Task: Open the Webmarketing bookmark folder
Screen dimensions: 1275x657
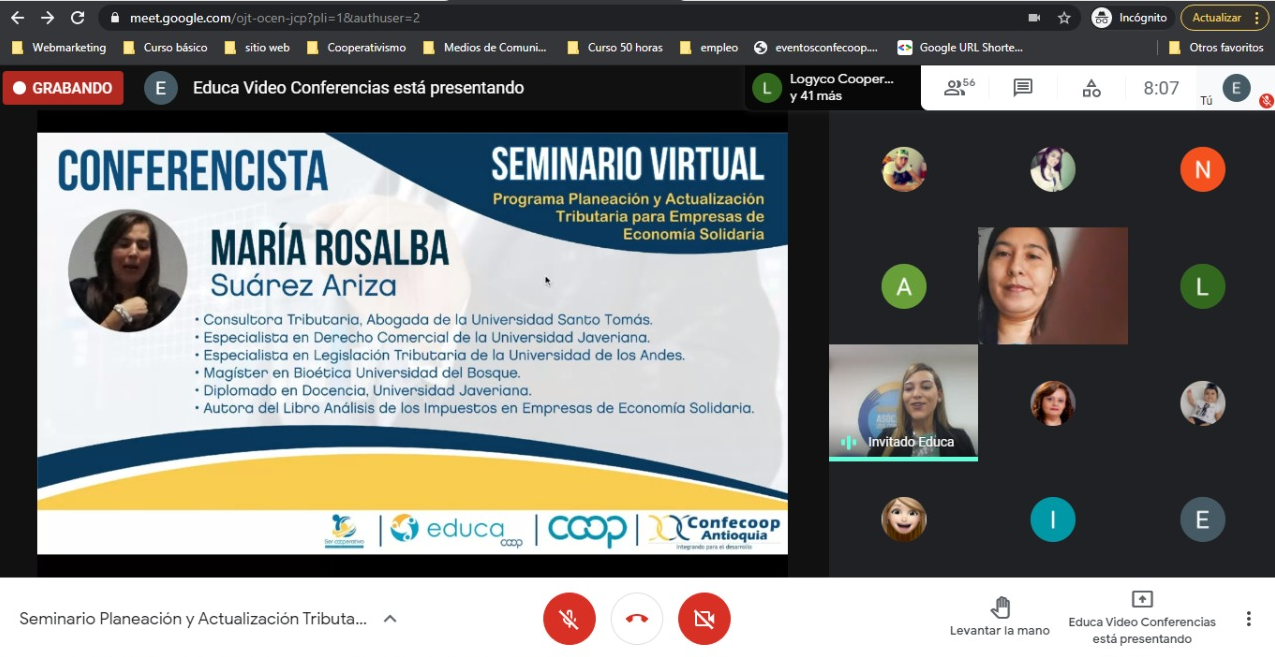Action: click(58, 47)
